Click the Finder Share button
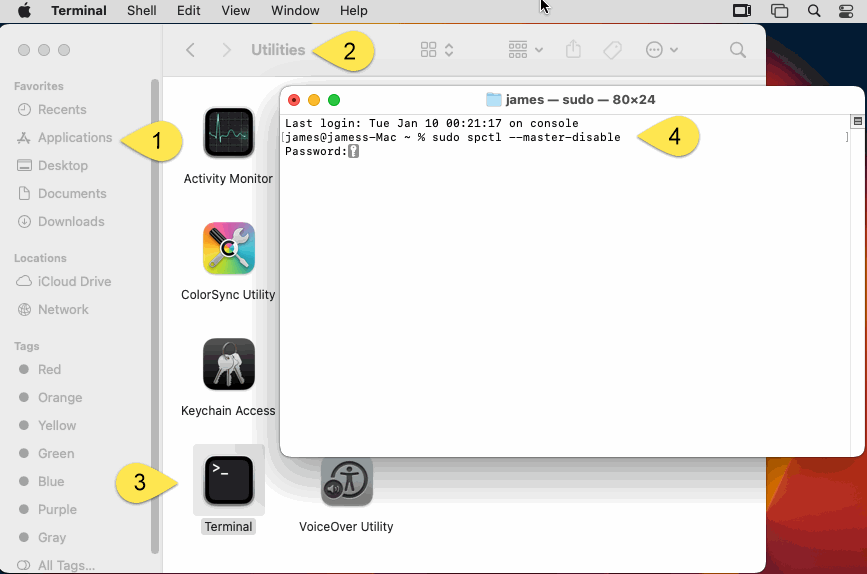This screenshot has width=867, height=574. [x=573, y=49]
